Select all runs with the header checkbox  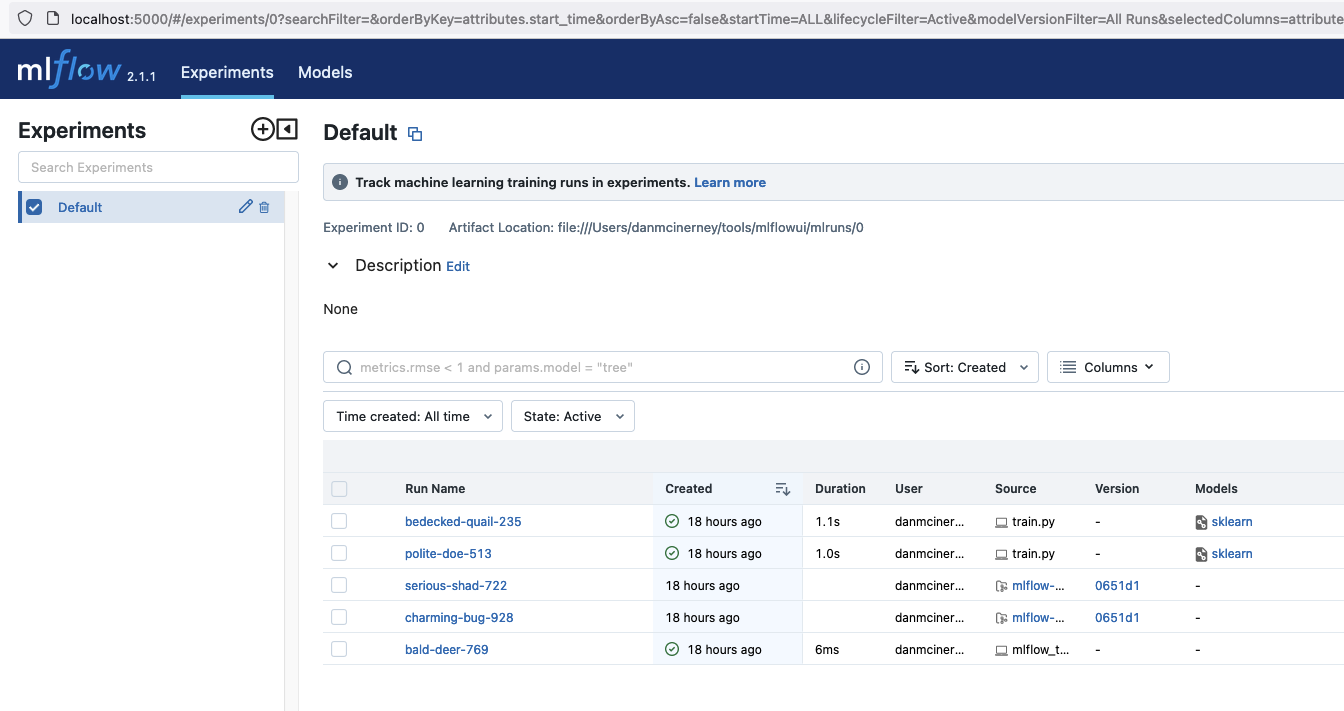point(339,489)
